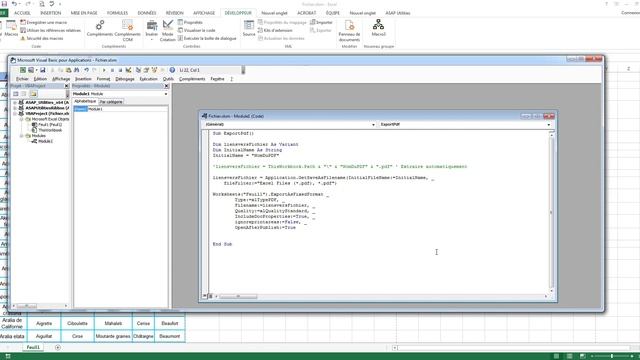Click Toggle Folders icon in Project panel
640x360 pixels.
pos(33,94)
